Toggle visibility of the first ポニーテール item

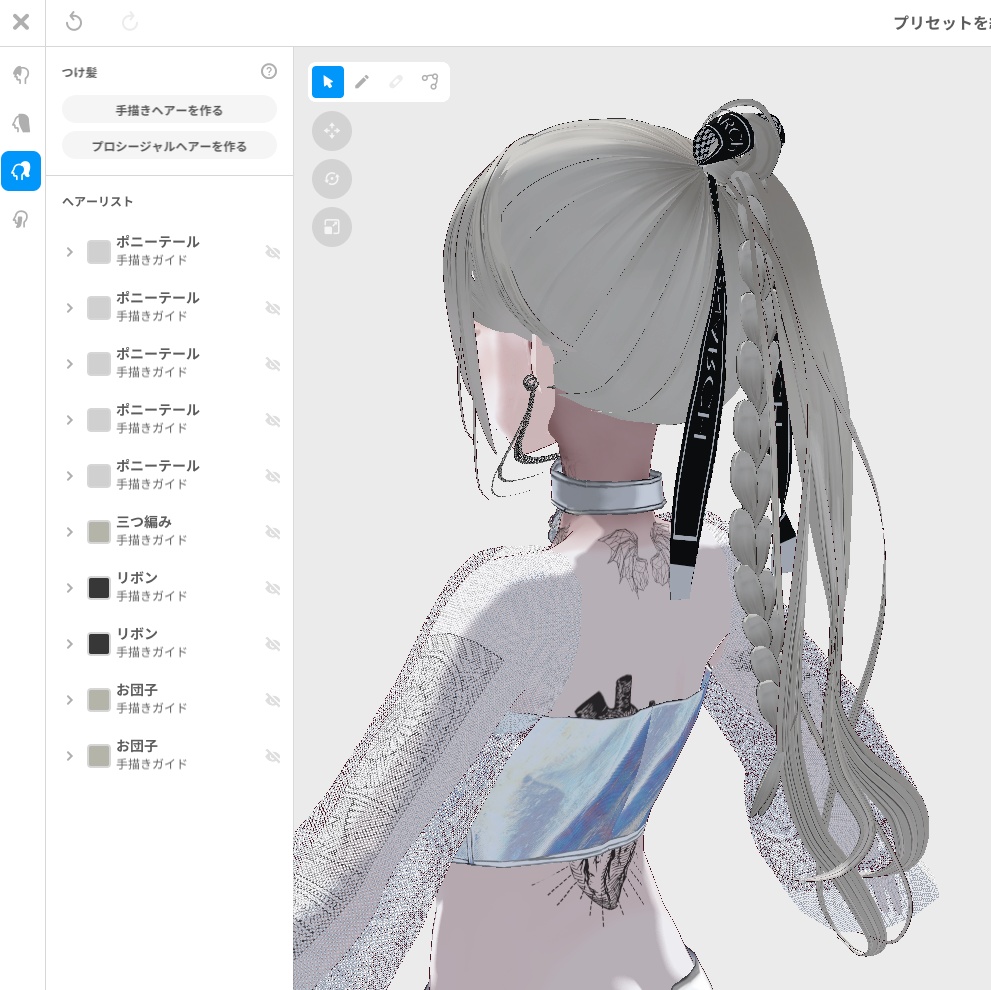point(273,252)
